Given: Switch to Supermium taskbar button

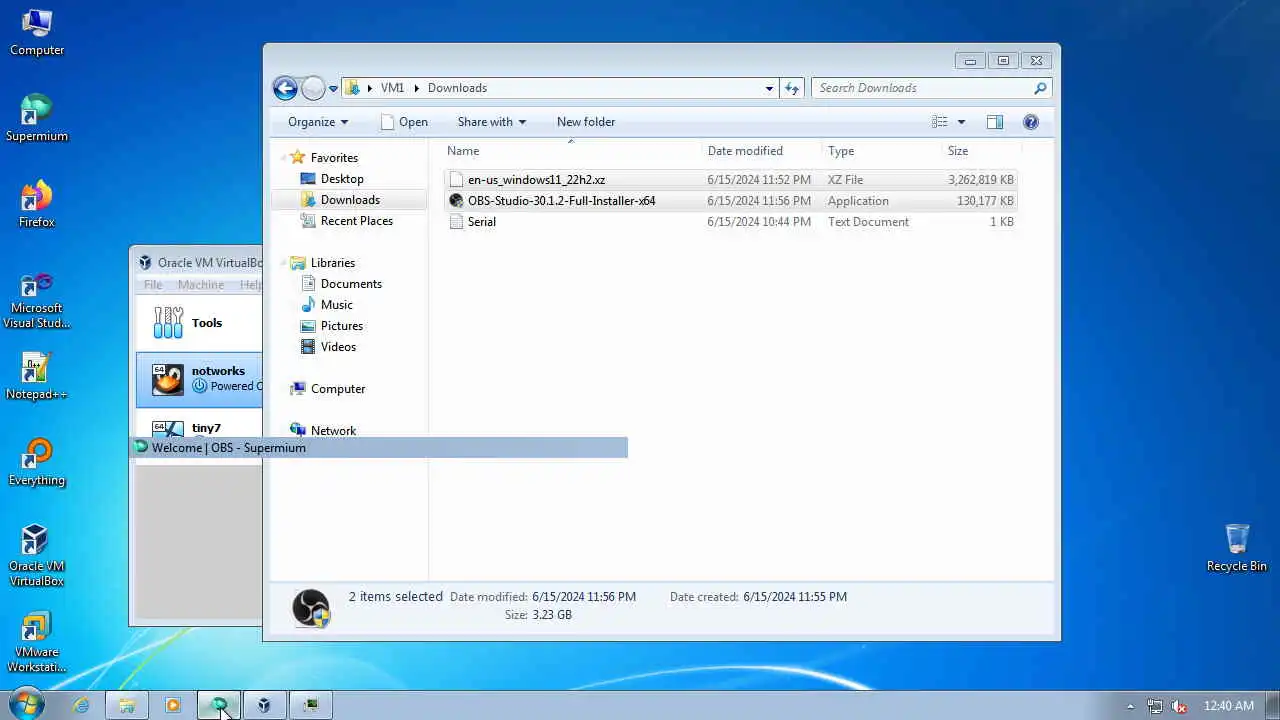Looking at the screenshot, I should 219,705.
